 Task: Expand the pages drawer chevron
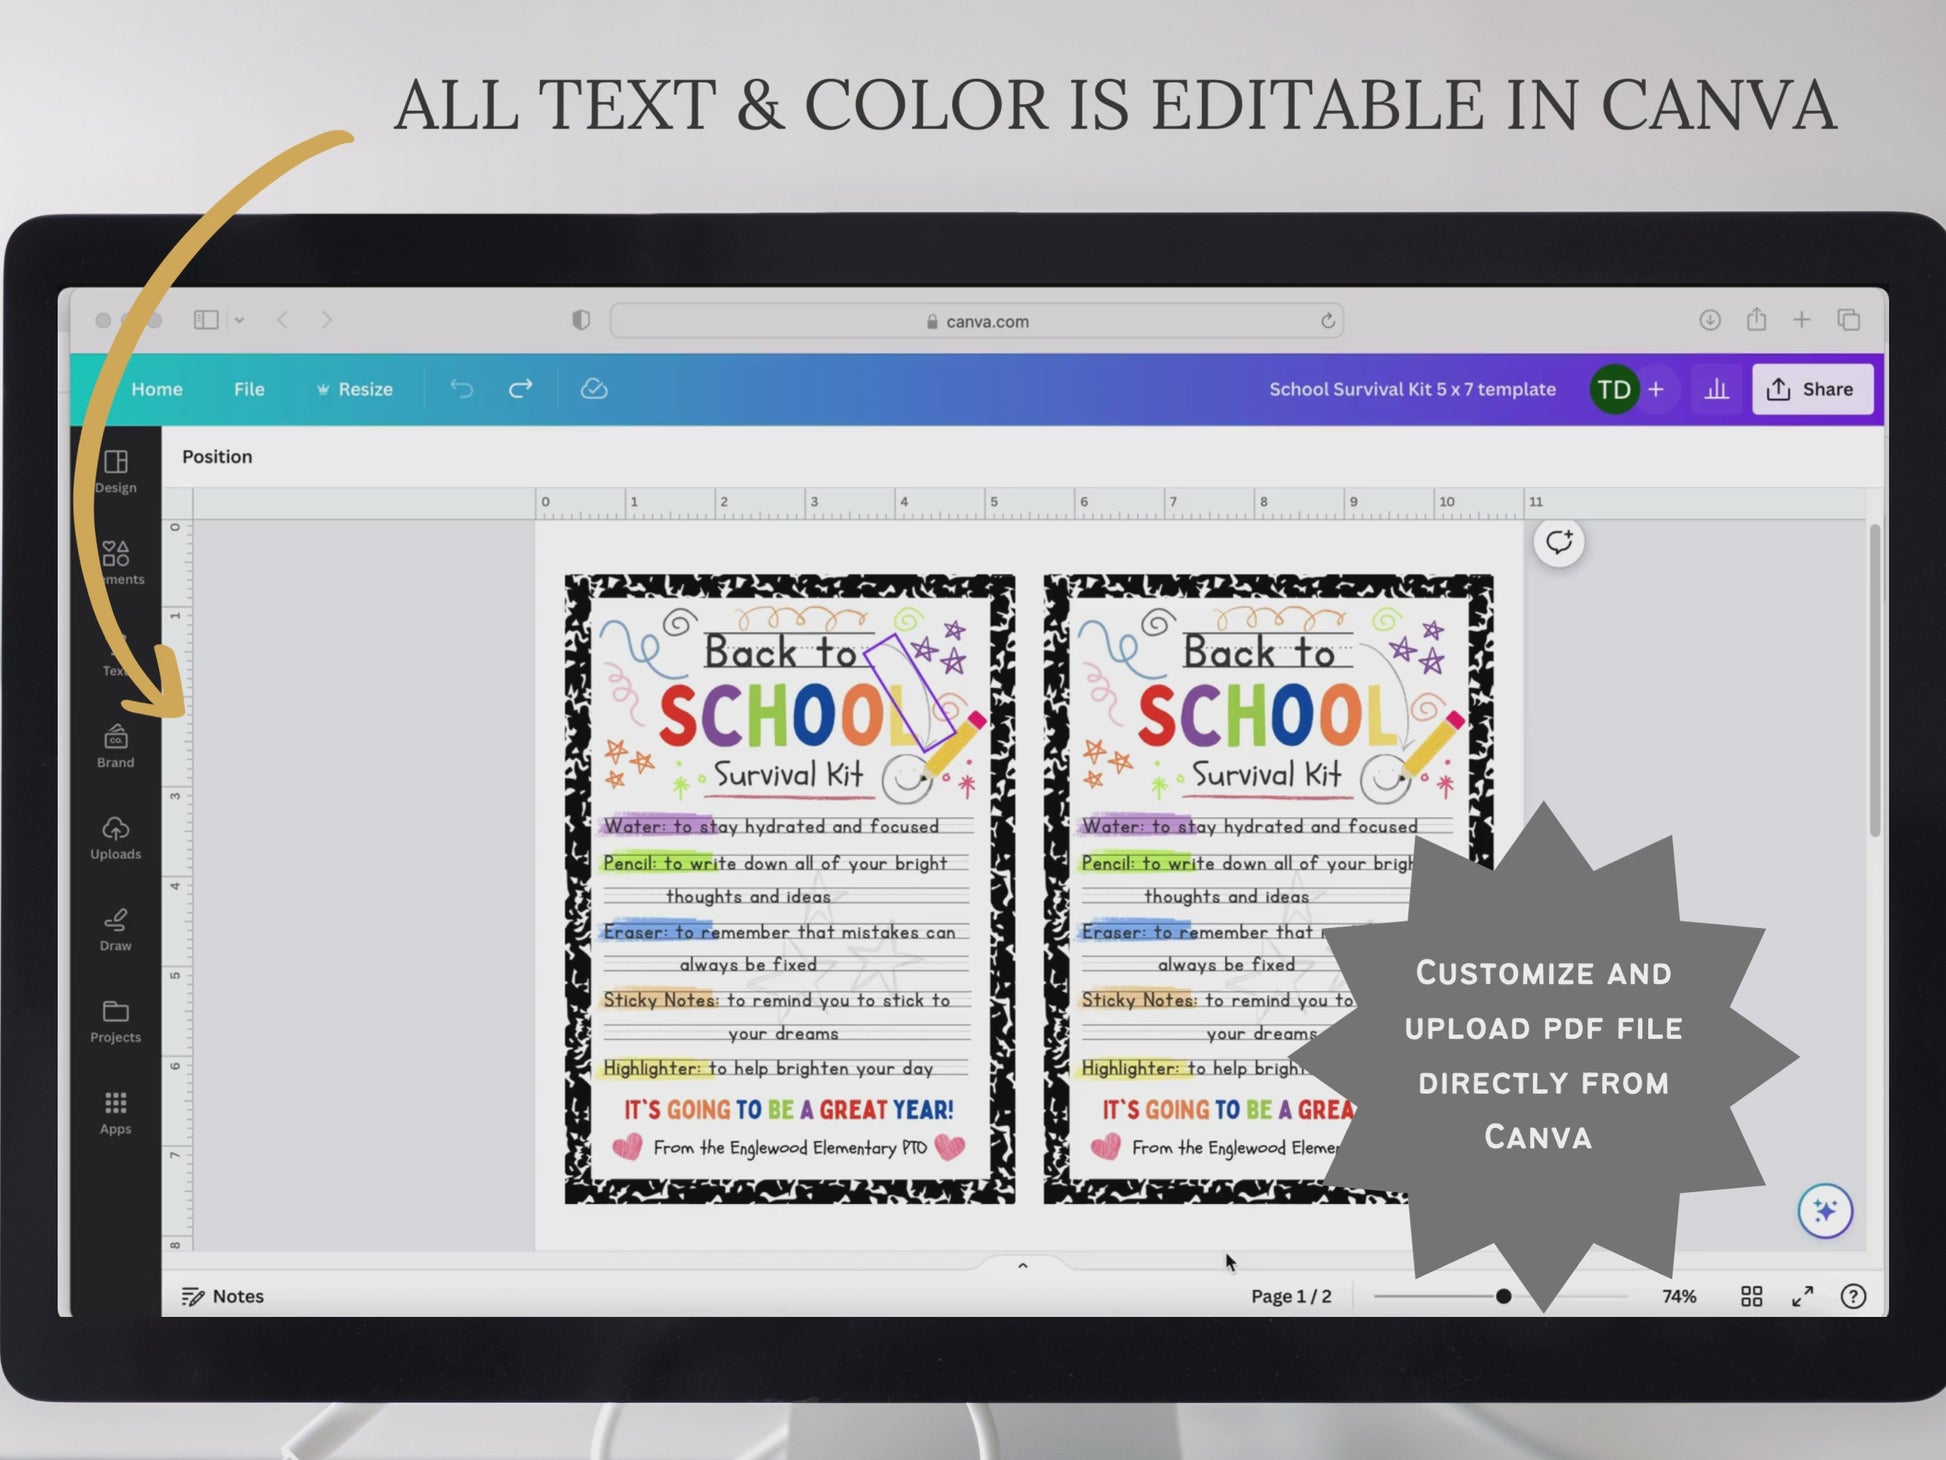click(1022, 1266)
